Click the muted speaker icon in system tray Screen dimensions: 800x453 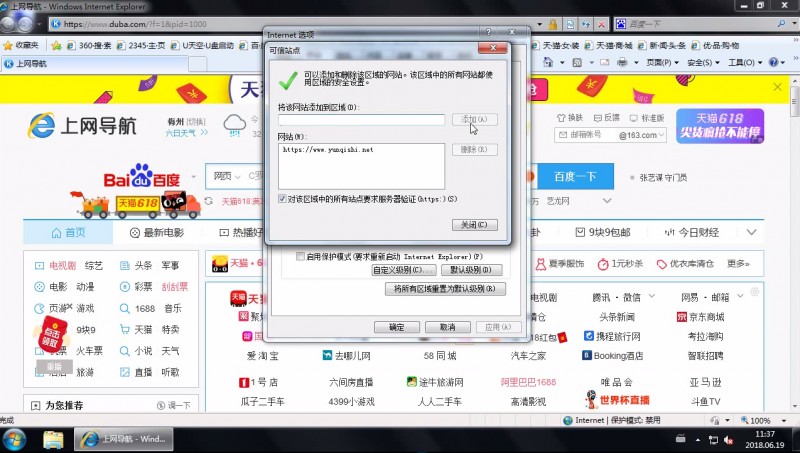730,440
